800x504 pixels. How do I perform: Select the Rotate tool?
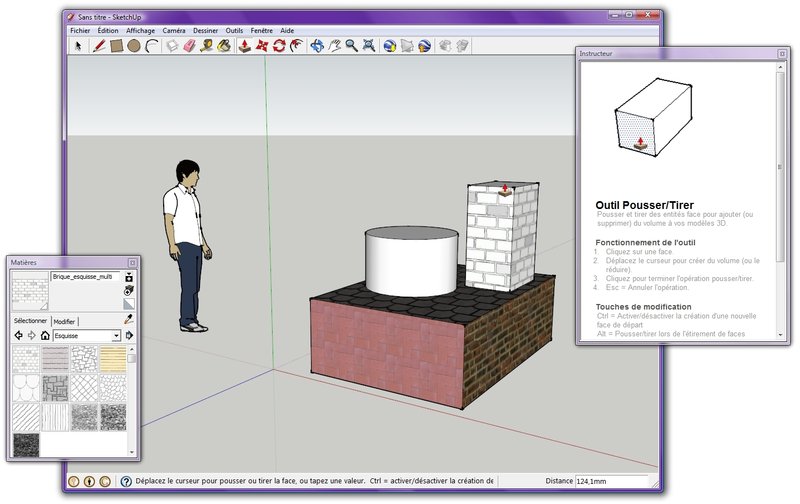coord(279,45)
